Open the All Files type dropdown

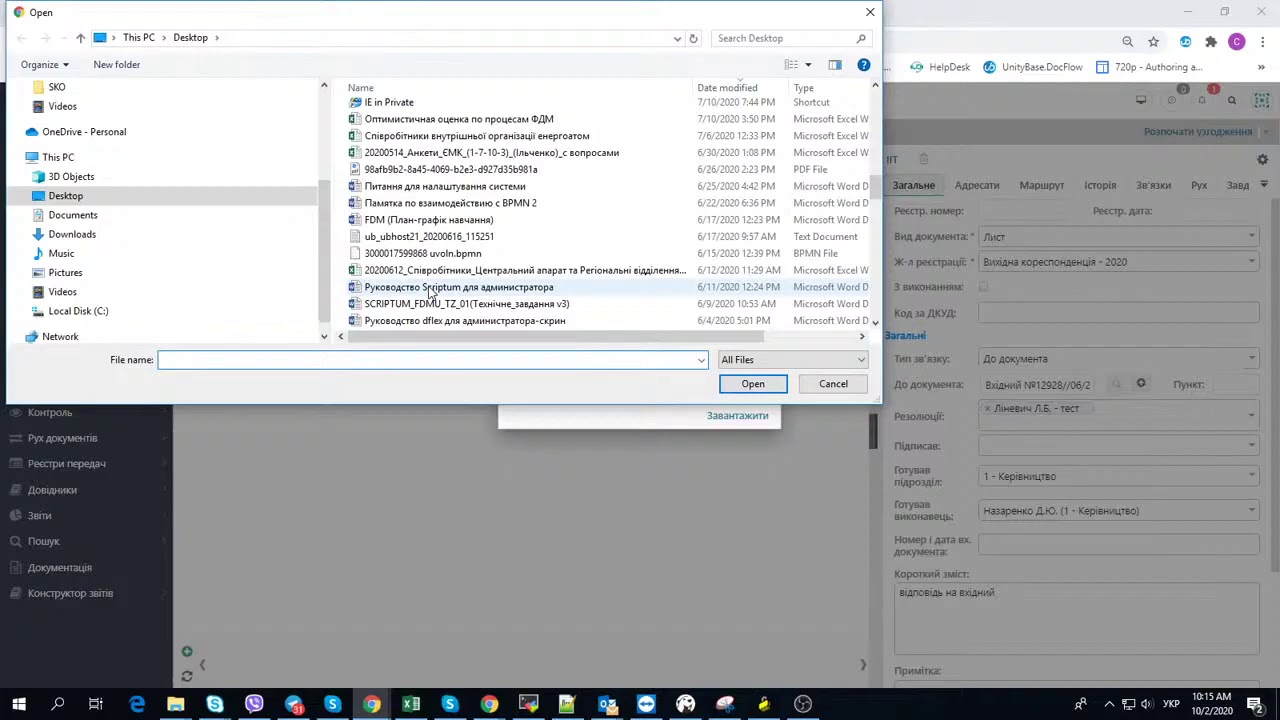coord(793,360)
